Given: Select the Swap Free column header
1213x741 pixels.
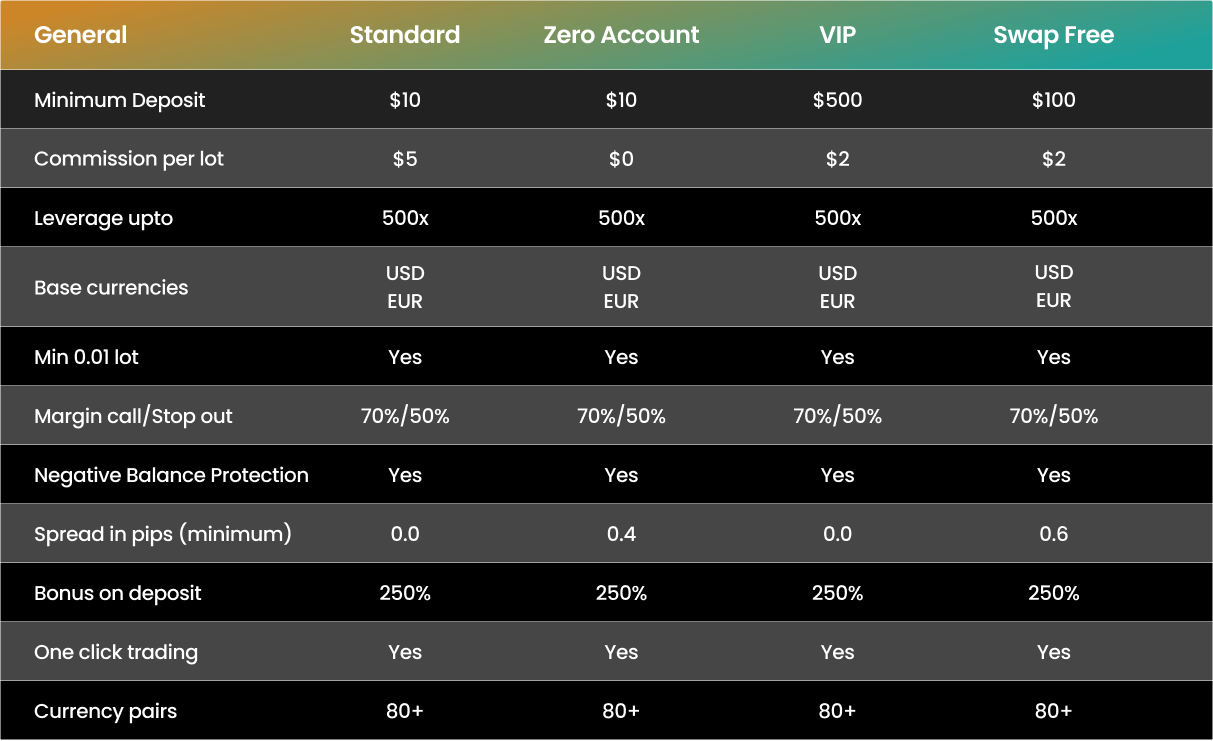Looking at the screenshot, I should [x=1053, y=35].
